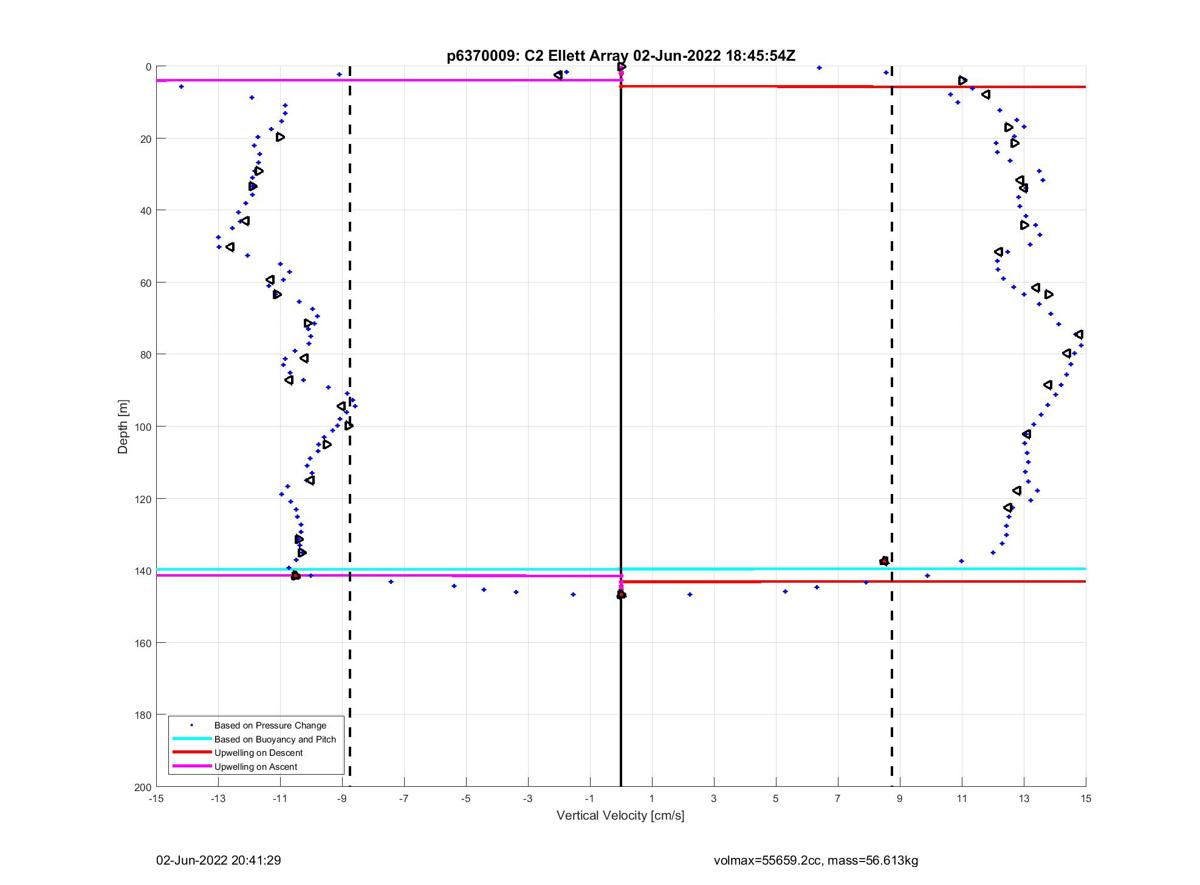Click legend entry 'Based on Buoyancy and Pitch'

[x=276, y=738]
